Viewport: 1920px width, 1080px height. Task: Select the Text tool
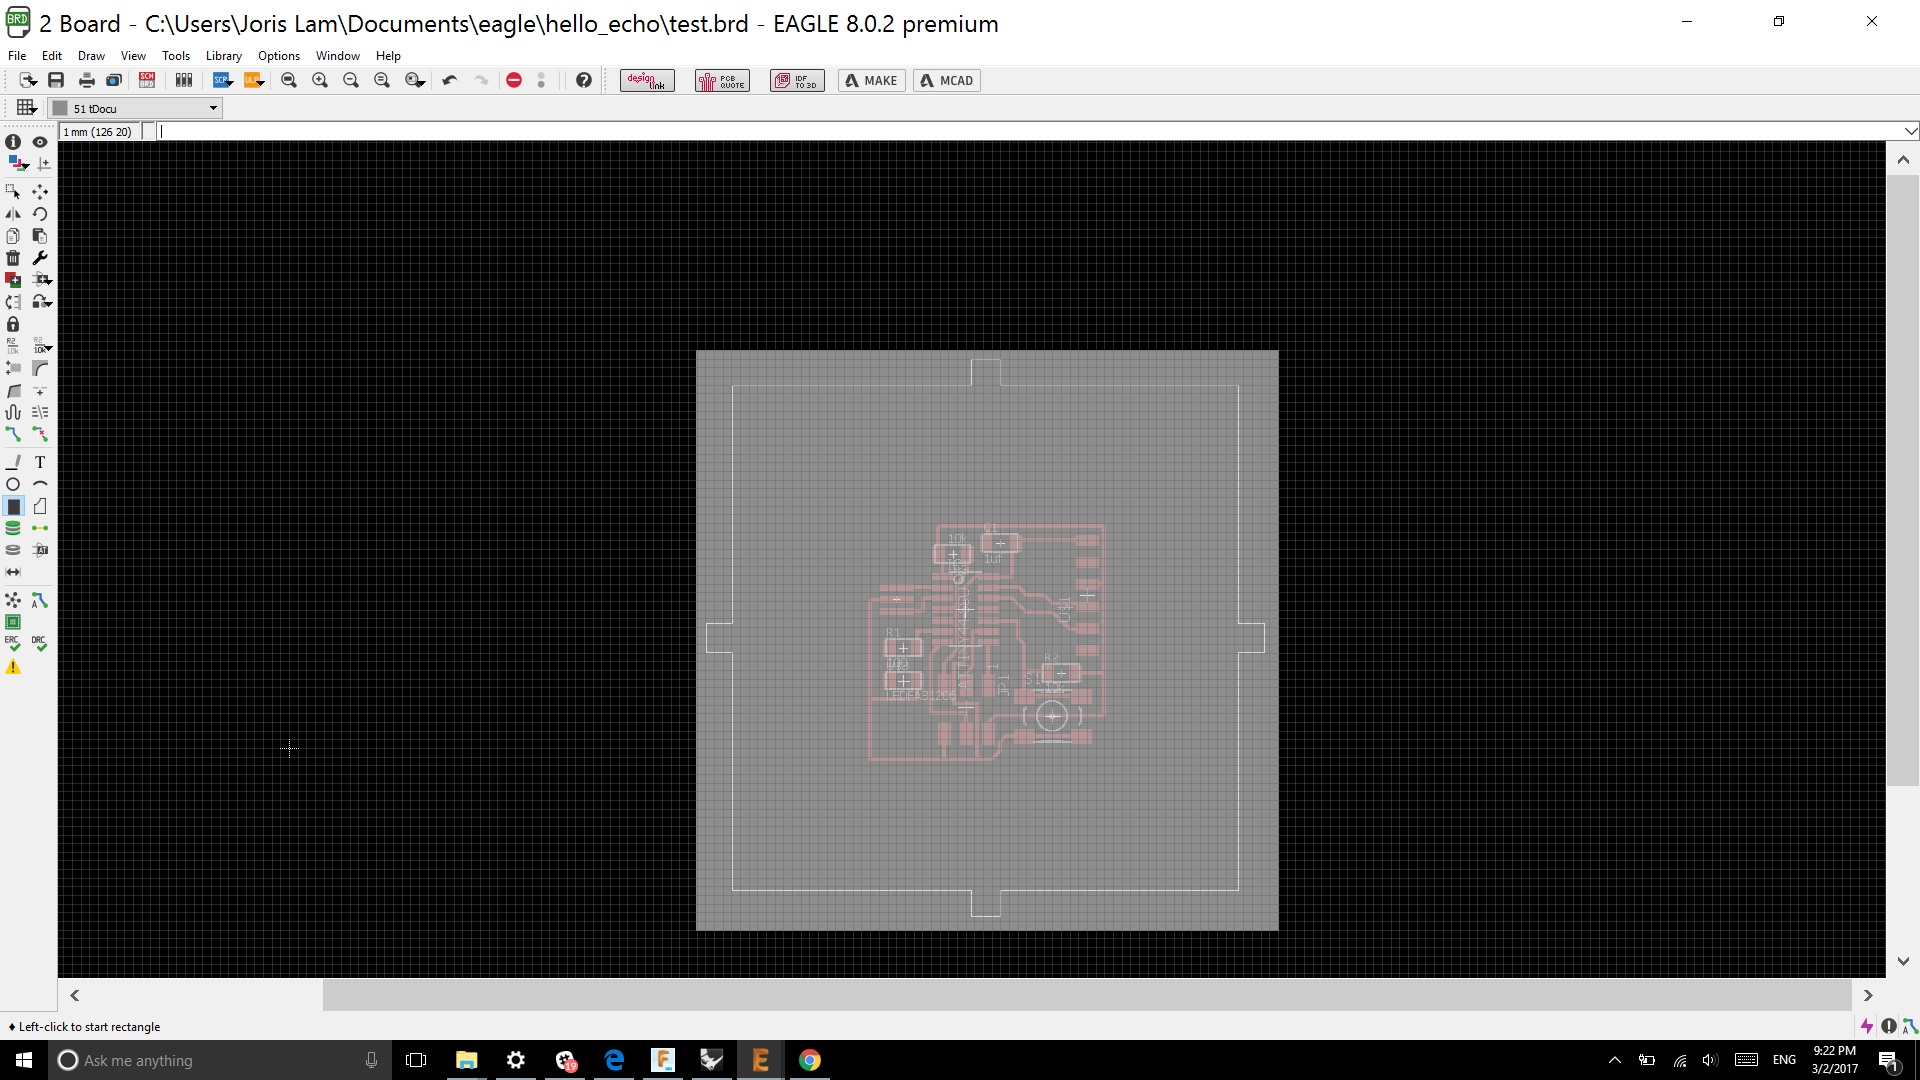(40, 462)
